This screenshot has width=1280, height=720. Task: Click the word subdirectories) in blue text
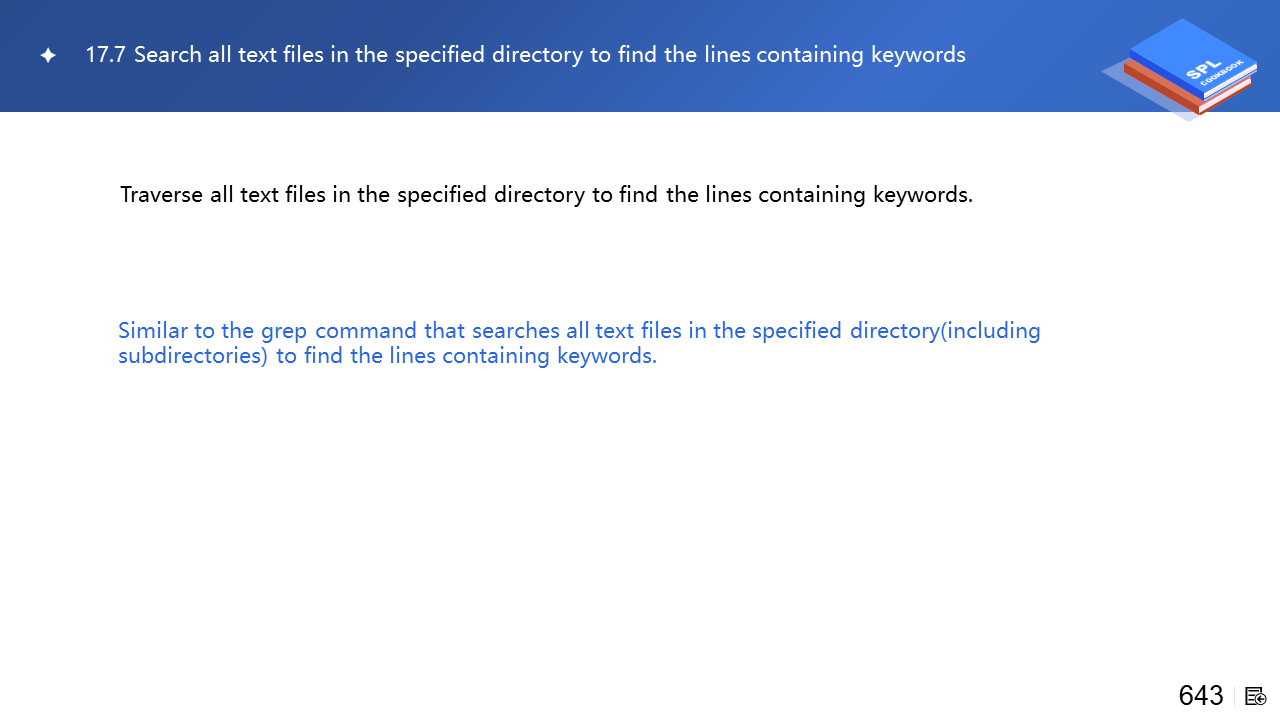point(193,356)
